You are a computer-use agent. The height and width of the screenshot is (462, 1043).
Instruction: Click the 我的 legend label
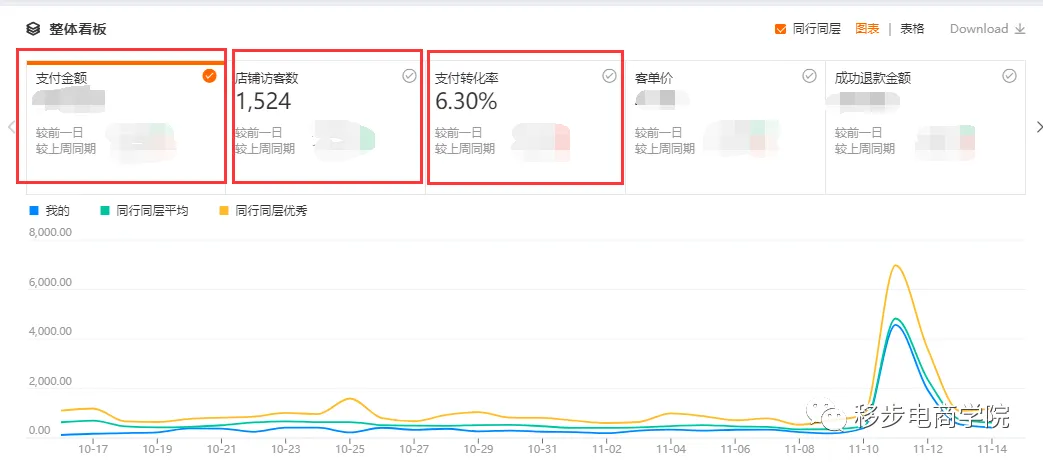[58, 211]
